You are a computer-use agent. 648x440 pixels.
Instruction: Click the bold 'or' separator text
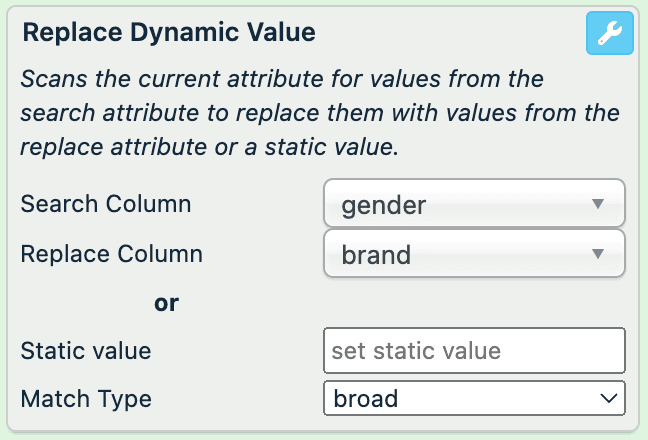(167, 302)
